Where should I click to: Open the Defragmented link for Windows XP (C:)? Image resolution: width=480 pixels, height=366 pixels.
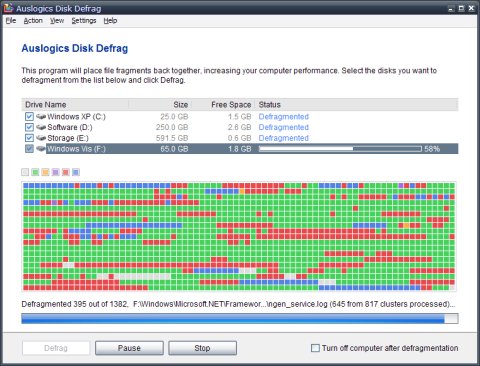(284, 116)
